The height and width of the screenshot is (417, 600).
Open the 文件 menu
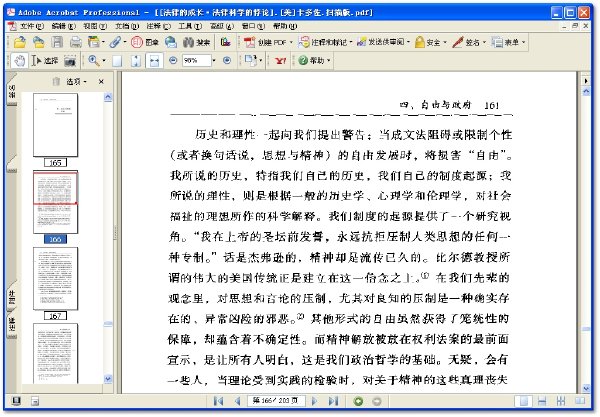coord(31,26)
